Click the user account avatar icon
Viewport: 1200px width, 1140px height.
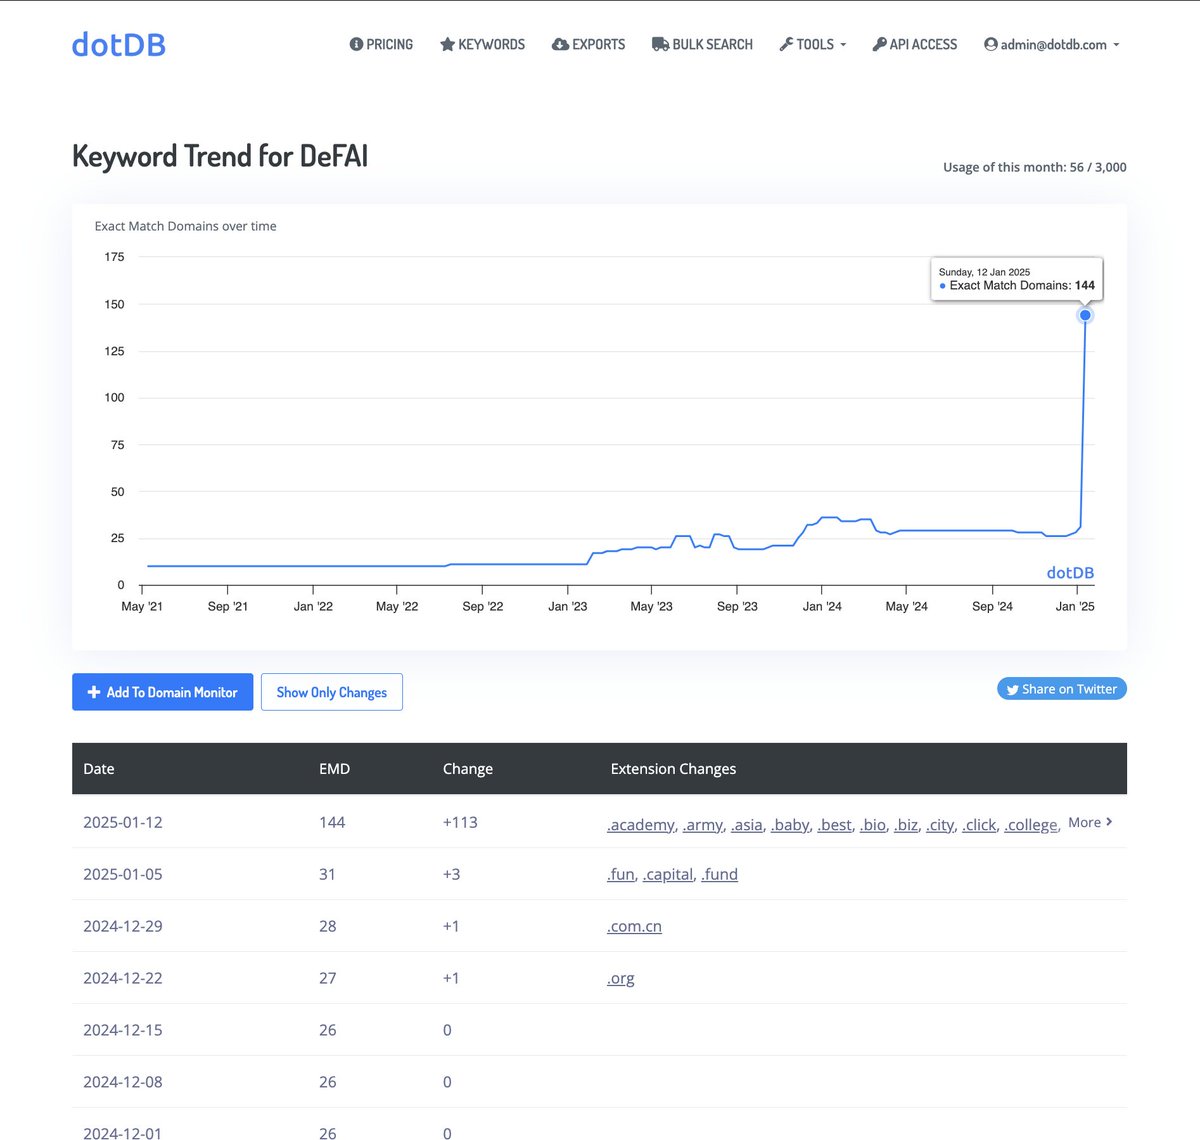990,44
